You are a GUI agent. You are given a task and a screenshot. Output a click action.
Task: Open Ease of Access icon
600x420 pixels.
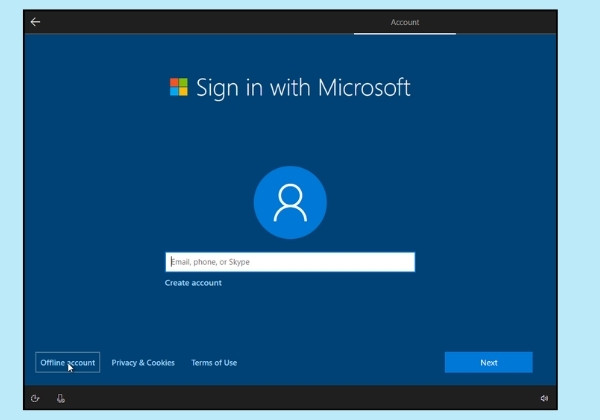[35, 399]
